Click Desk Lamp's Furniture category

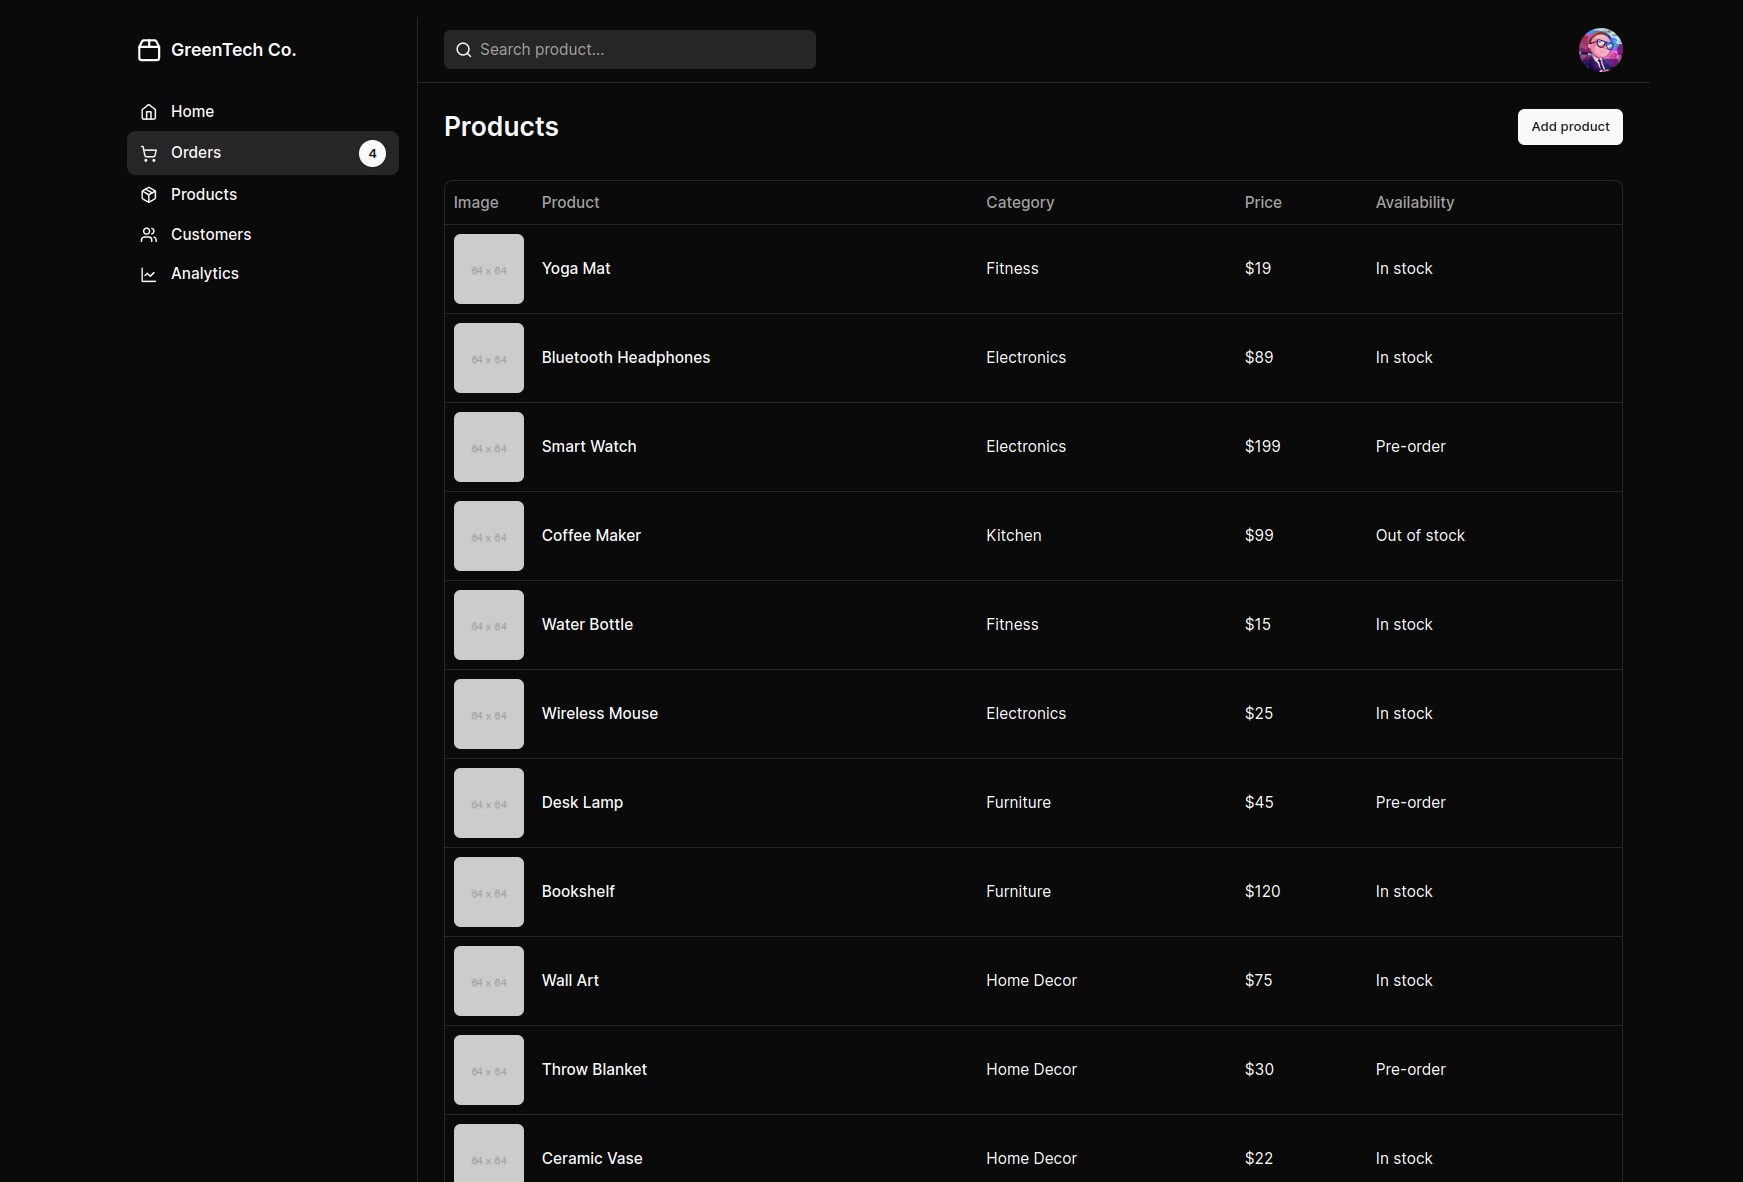(1018, 803)
